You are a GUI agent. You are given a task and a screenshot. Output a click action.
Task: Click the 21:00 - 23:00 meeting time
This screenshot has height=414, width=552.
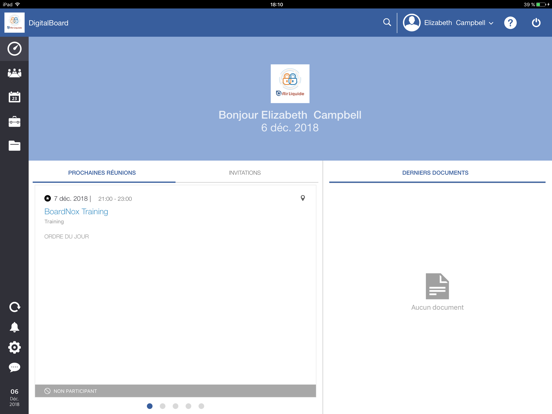115,199
